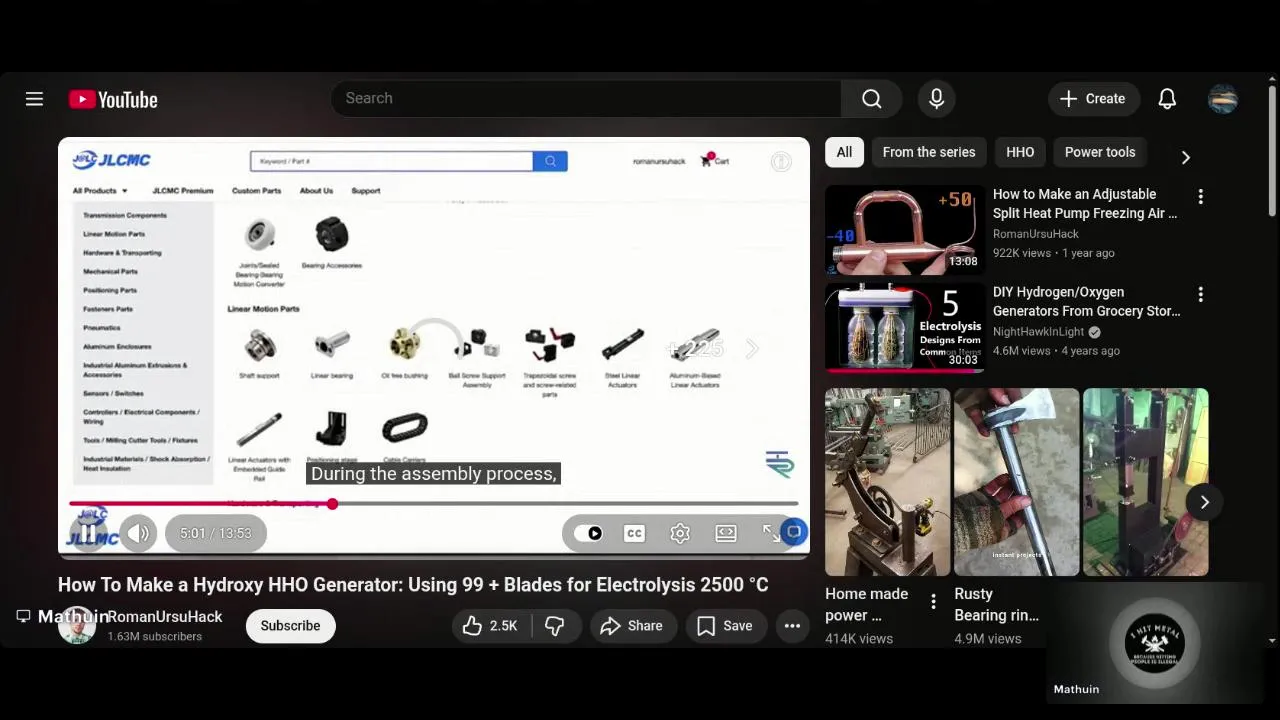Open the DIY Hydrogen/Oxygen Generators video title
1280x720 pixels.
click(1086, 301)
